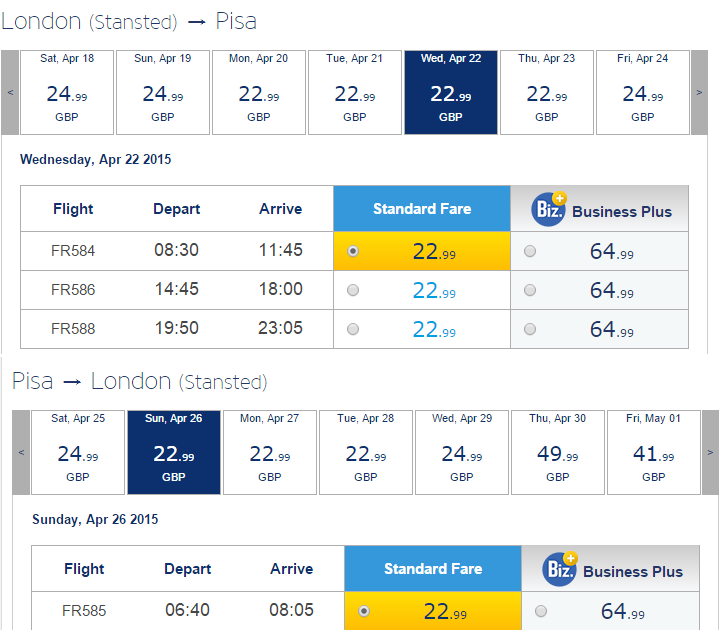Select return date Fri, May 01
The image size is (721, 631).
click(653, 452)
